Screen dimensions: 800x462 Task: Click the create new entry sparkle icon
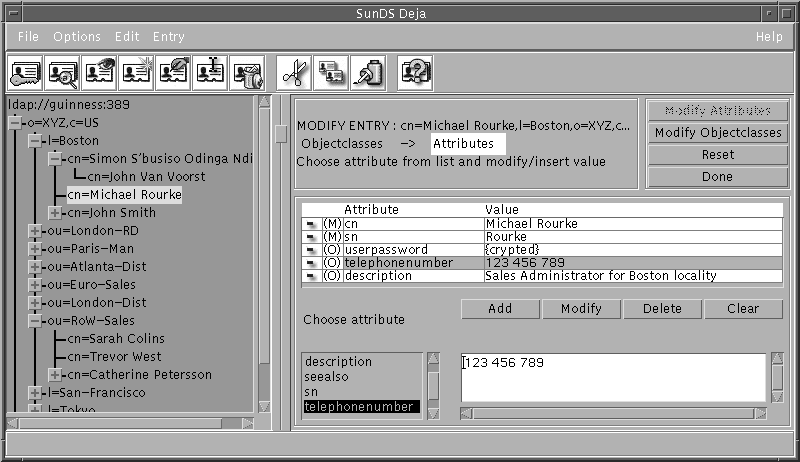(x=136, y=73)
